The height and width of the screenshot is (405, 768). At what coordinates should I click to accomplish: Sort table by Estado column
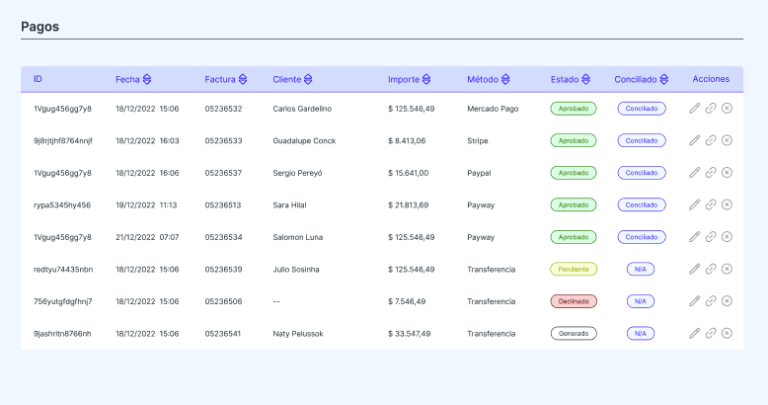[586, 79]
